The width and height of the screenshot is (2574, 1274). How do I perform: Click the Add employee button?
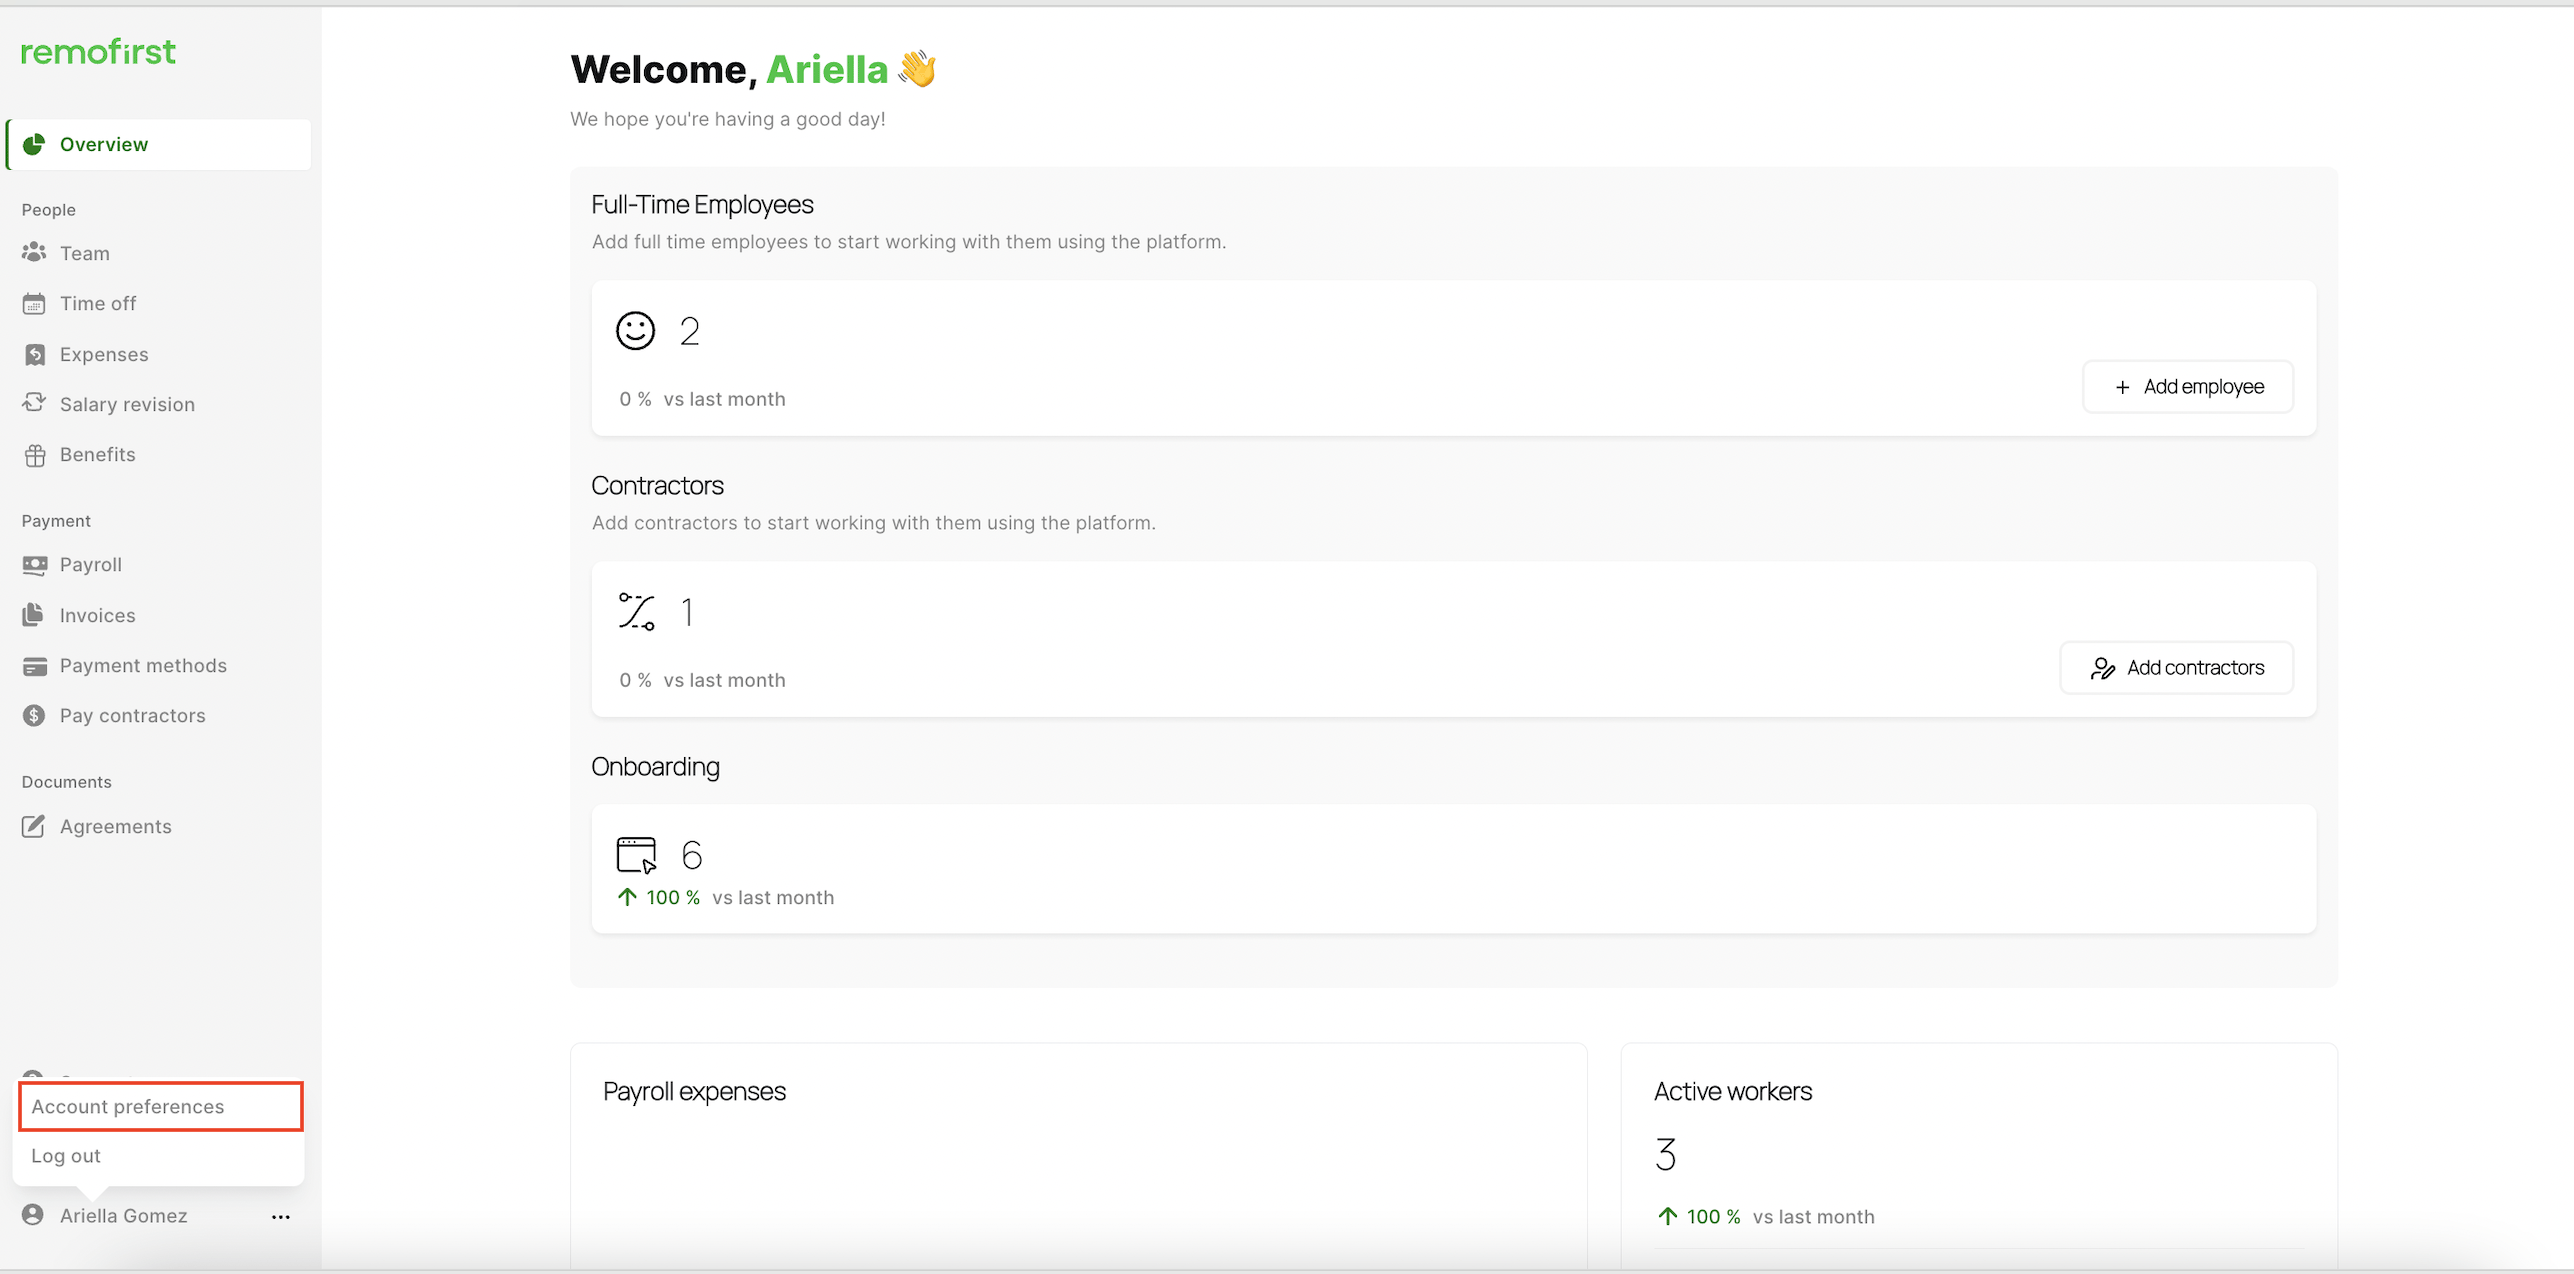point(2188,387)
